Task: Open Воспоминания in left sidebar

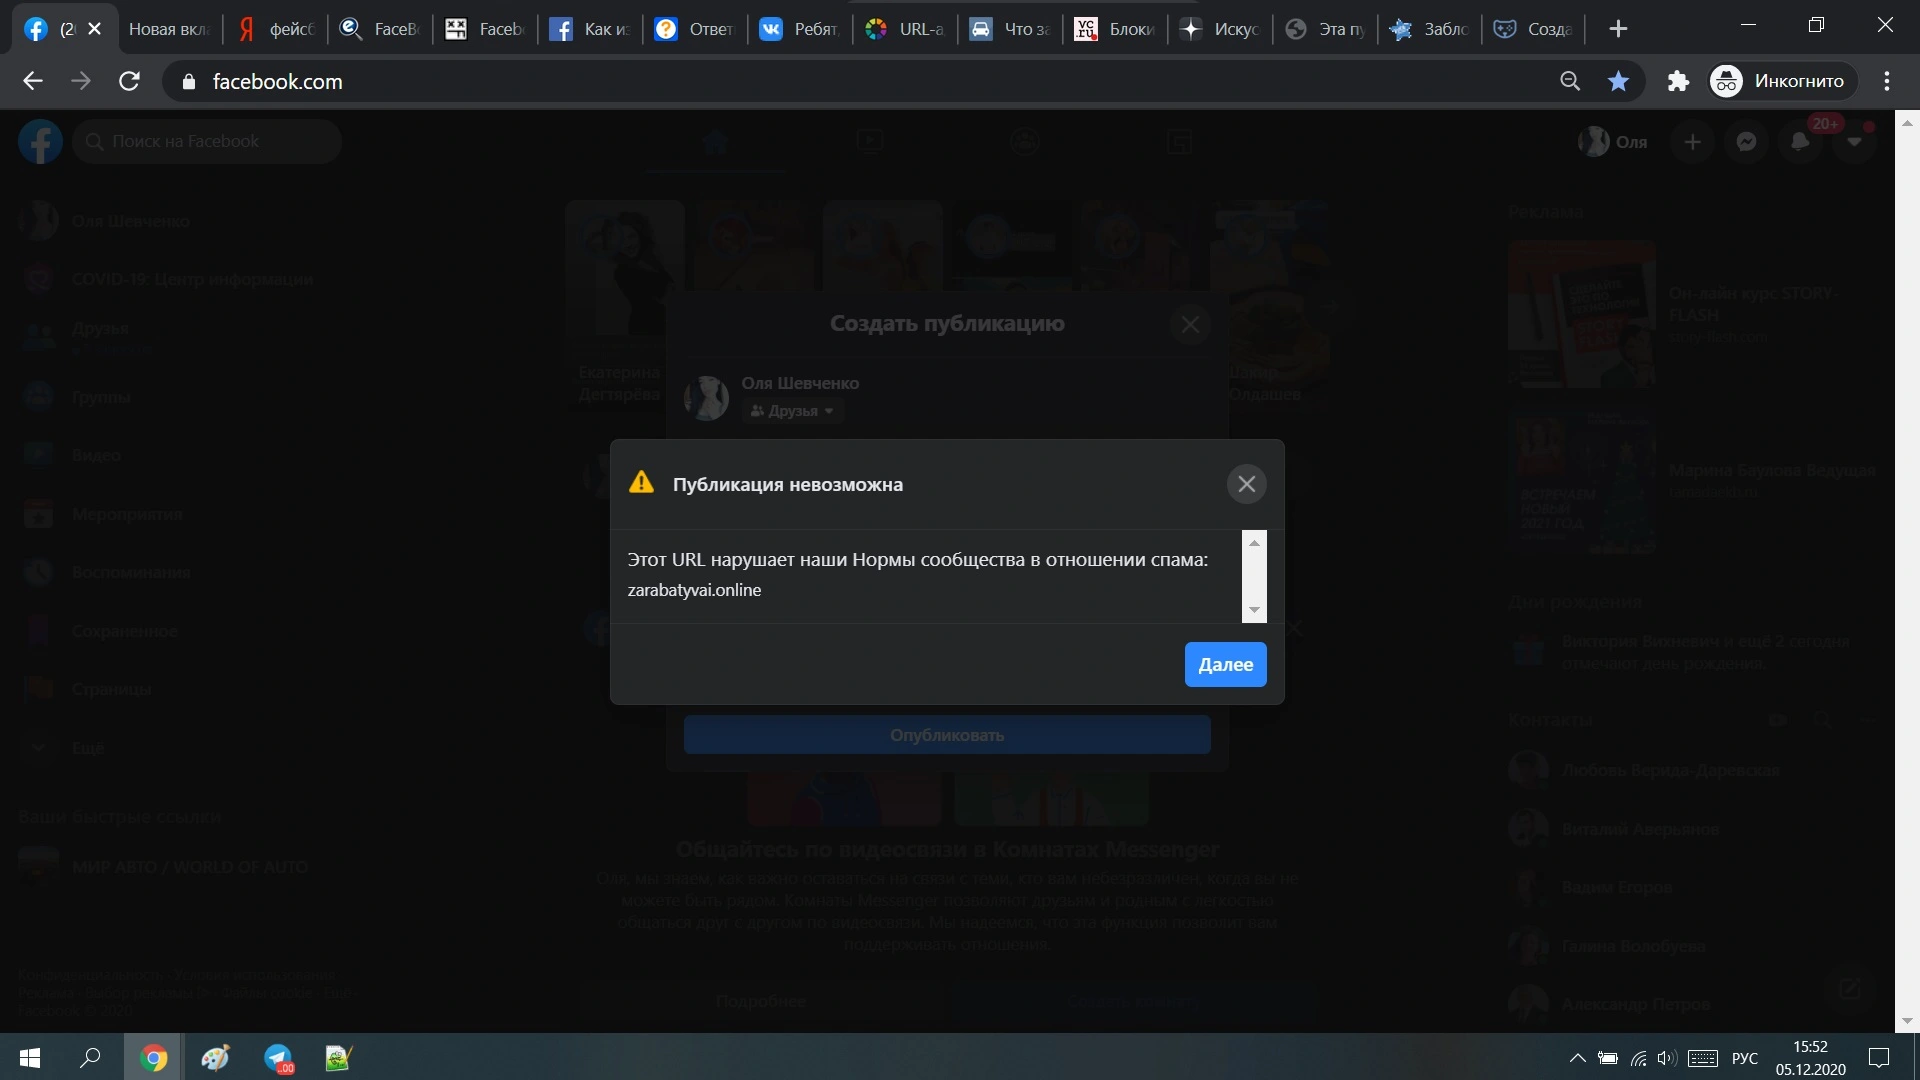Action: [x=107, y=572]
